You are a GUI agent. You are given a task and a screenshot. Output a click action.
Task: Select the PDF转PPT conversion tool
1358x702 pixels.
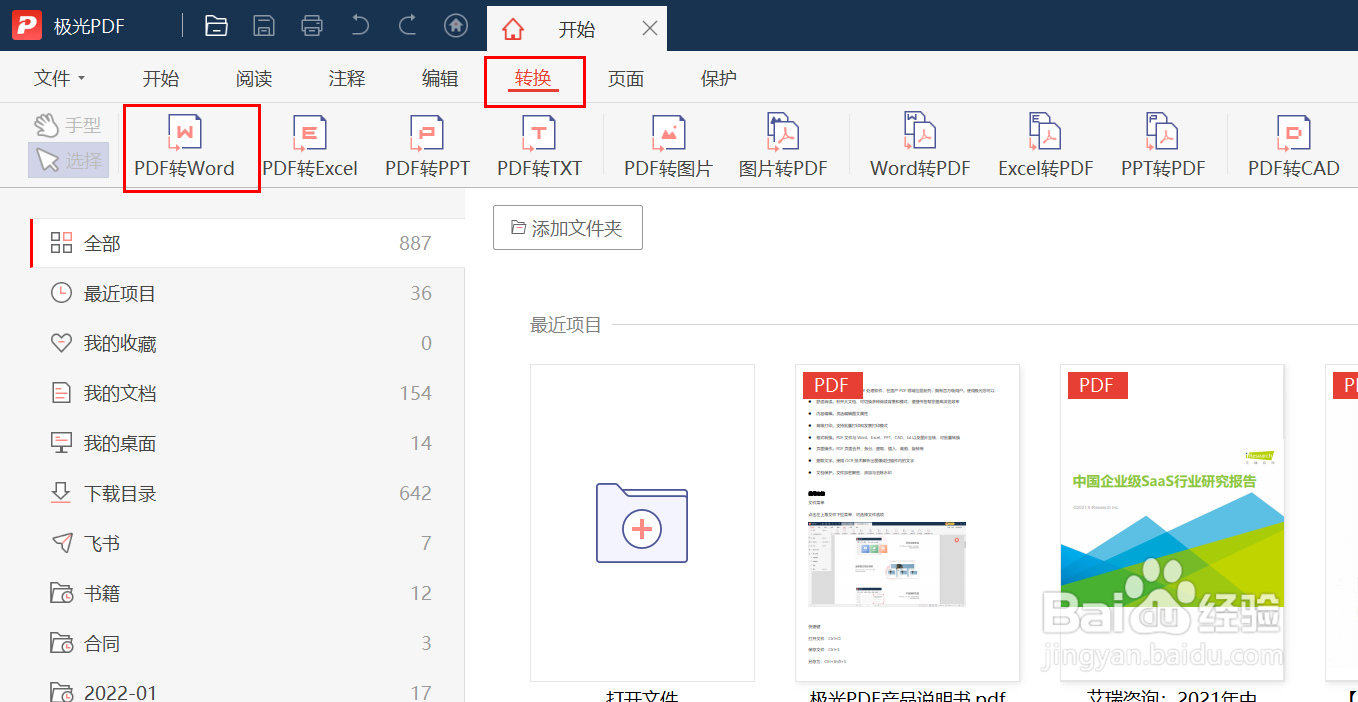pyautogui.click(x=425, y=145)
